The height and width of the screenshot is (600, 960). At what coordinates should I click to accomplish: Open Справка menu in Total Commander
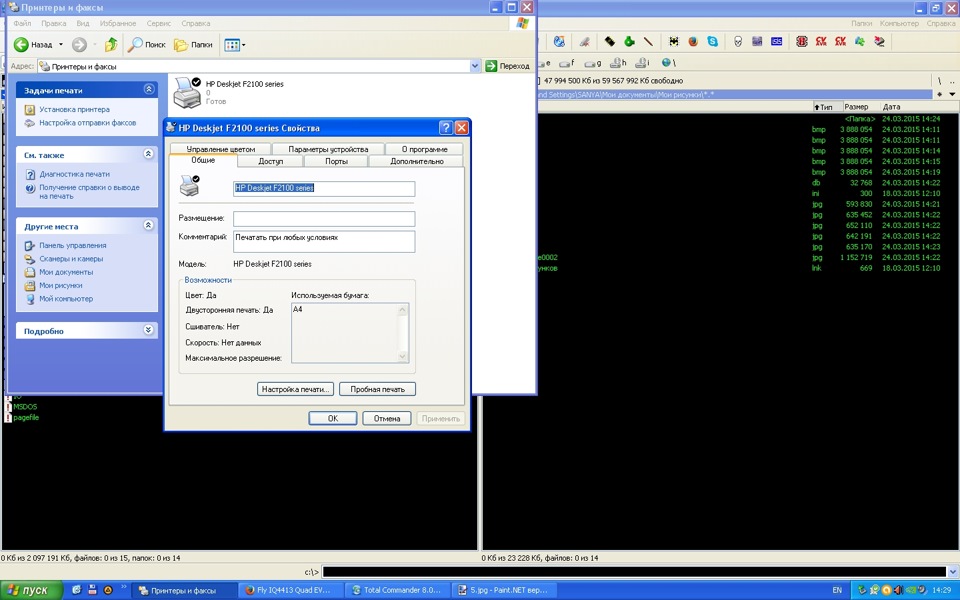tap(940, 23)
